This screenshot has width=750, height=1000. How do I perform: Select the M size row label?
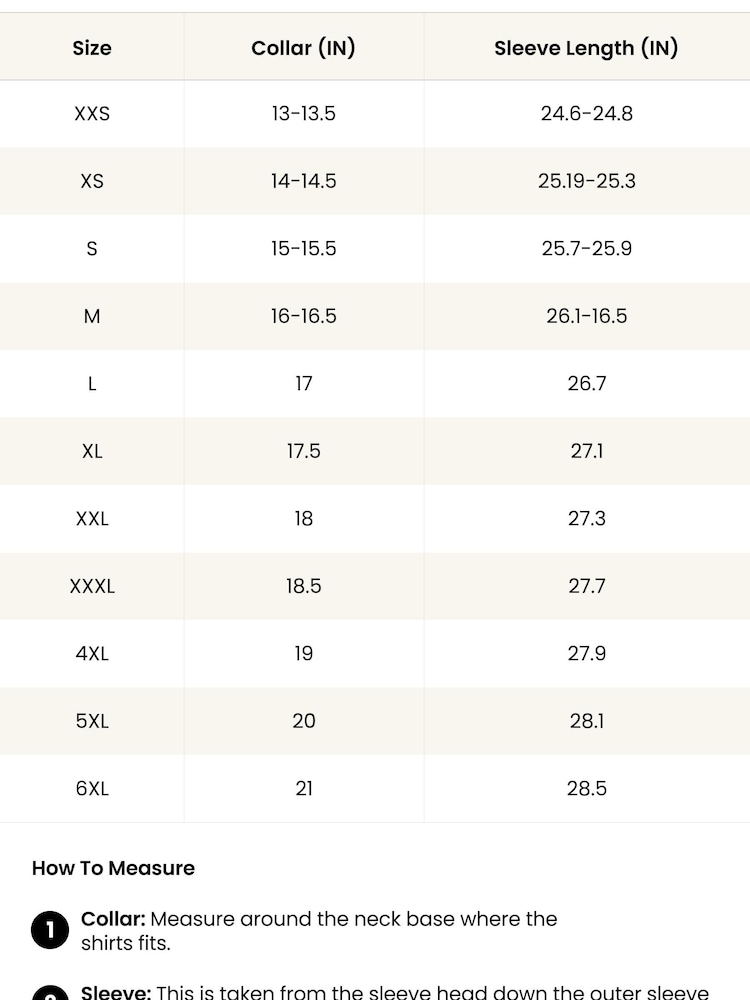(92, 316)
